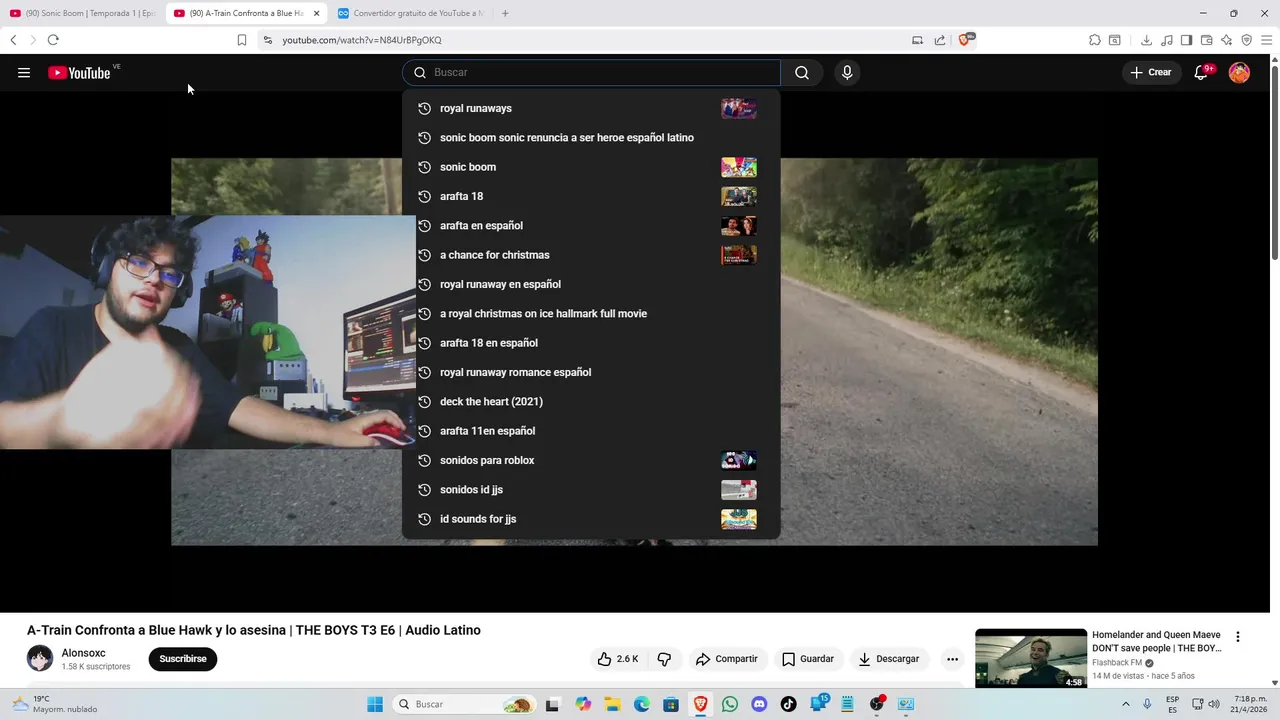Open Brave Leo AI sparkle icon
This screenshot has width=1280, height=720.
pos(1226,40)
